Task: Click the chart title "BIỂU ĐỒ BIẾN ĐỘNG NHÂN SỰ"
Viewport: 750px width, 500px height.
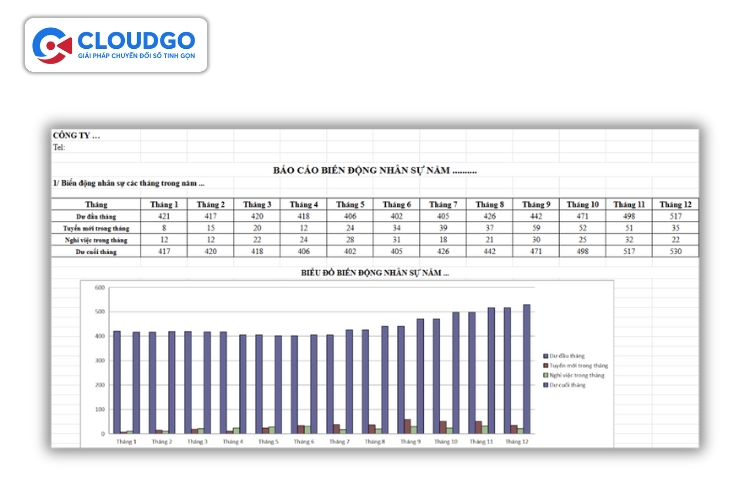Action: point(375,272)
